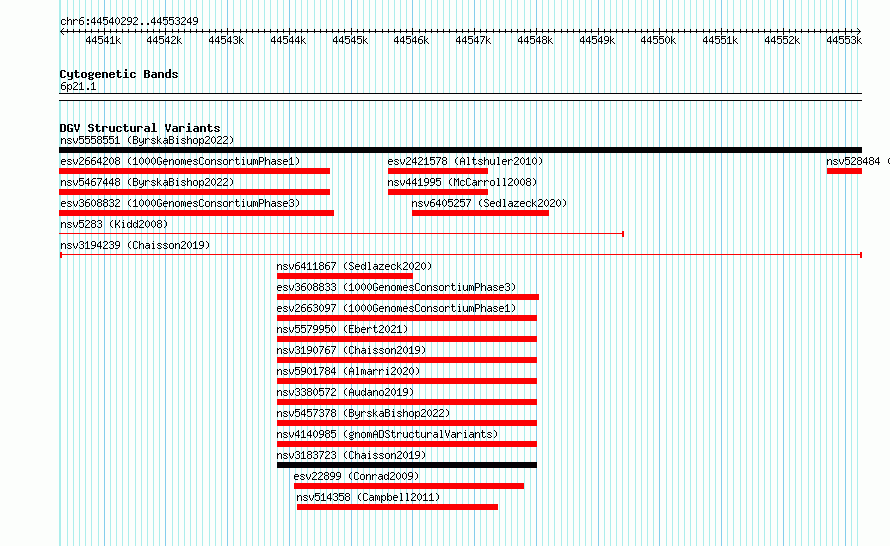Open esv22899 (Conrad2009) label
This screenshot has width=890, height=546.
click(356, 476)
